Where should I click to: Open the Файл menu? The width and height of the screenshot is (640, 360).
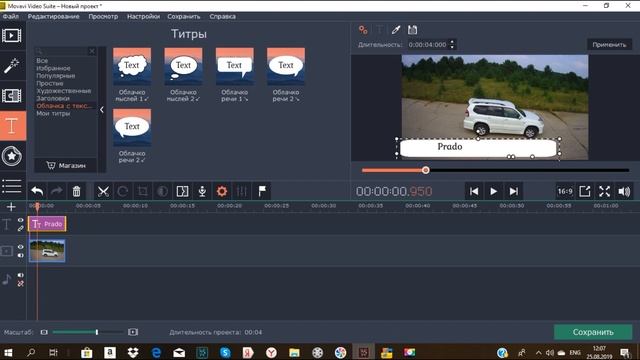(x=11, y=16)
